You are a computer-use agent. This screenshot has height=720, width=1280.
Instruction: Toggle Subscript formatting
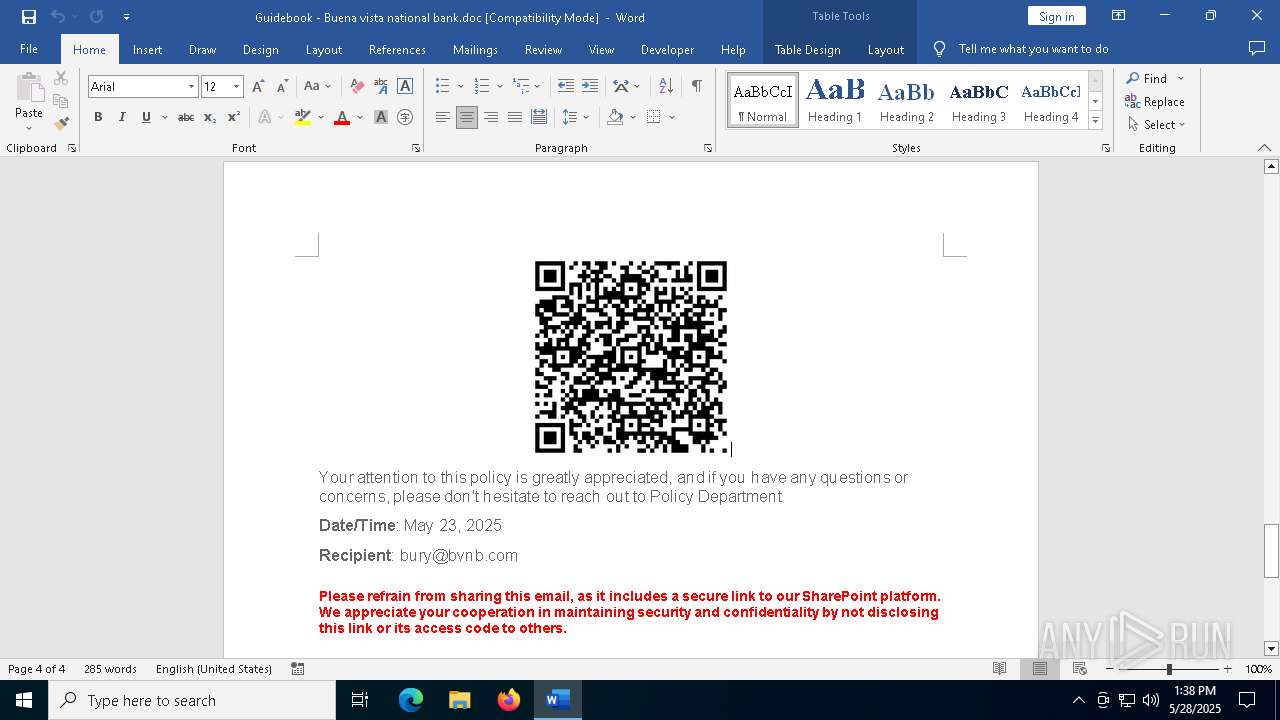tap(210, 118)
